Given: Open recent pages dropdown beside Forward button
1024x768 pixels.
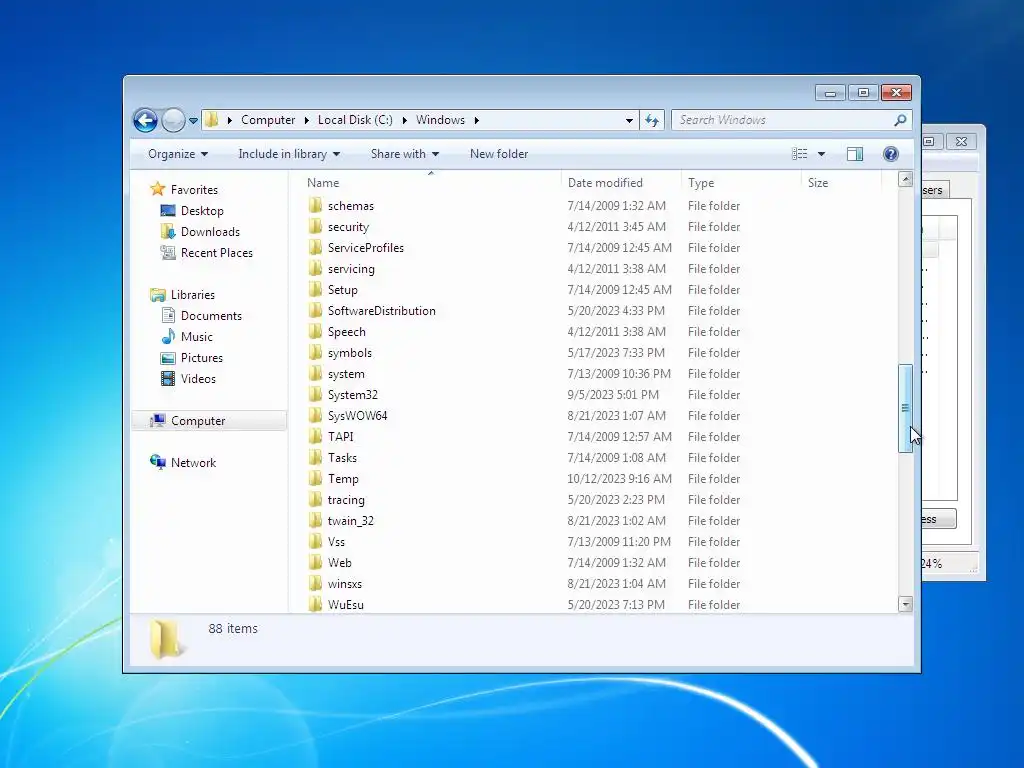Looking at the screenshot, I should [x=193, y=121].
